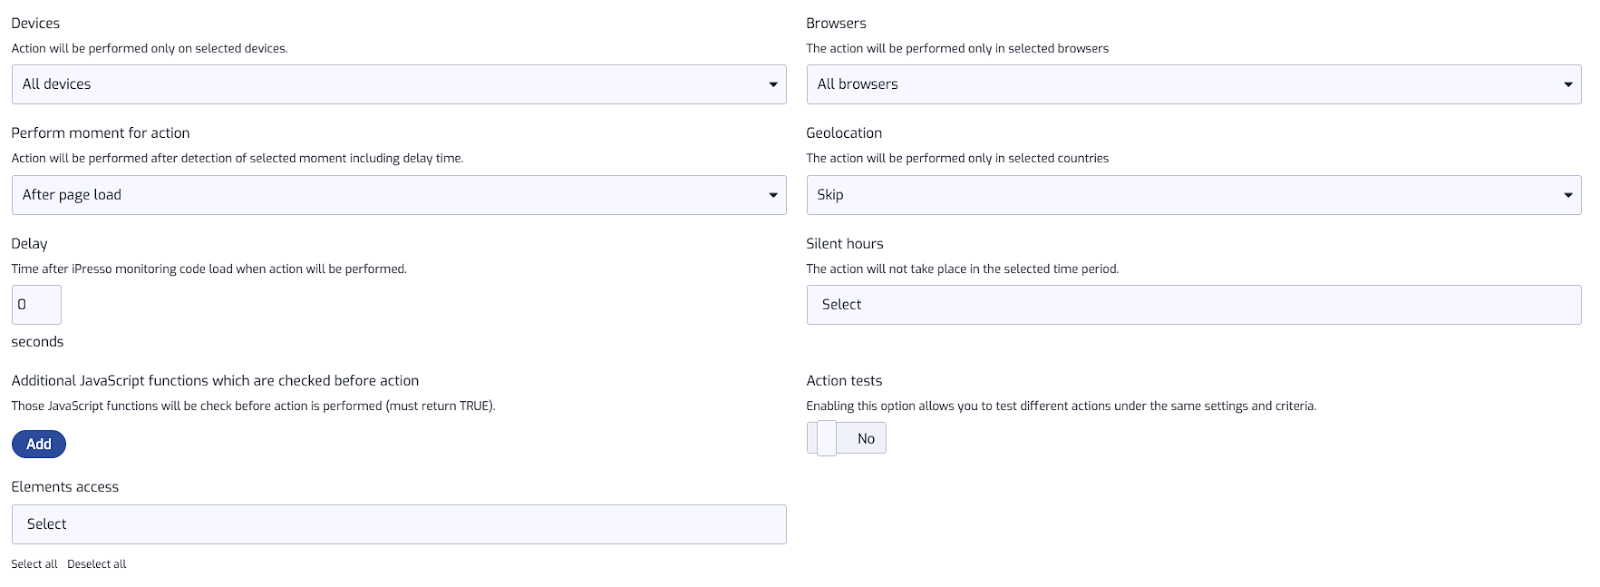Click the arrow on Geolocation dropdown
This screenshot has width=1600, height=587.
click(x=1568, y=195)
